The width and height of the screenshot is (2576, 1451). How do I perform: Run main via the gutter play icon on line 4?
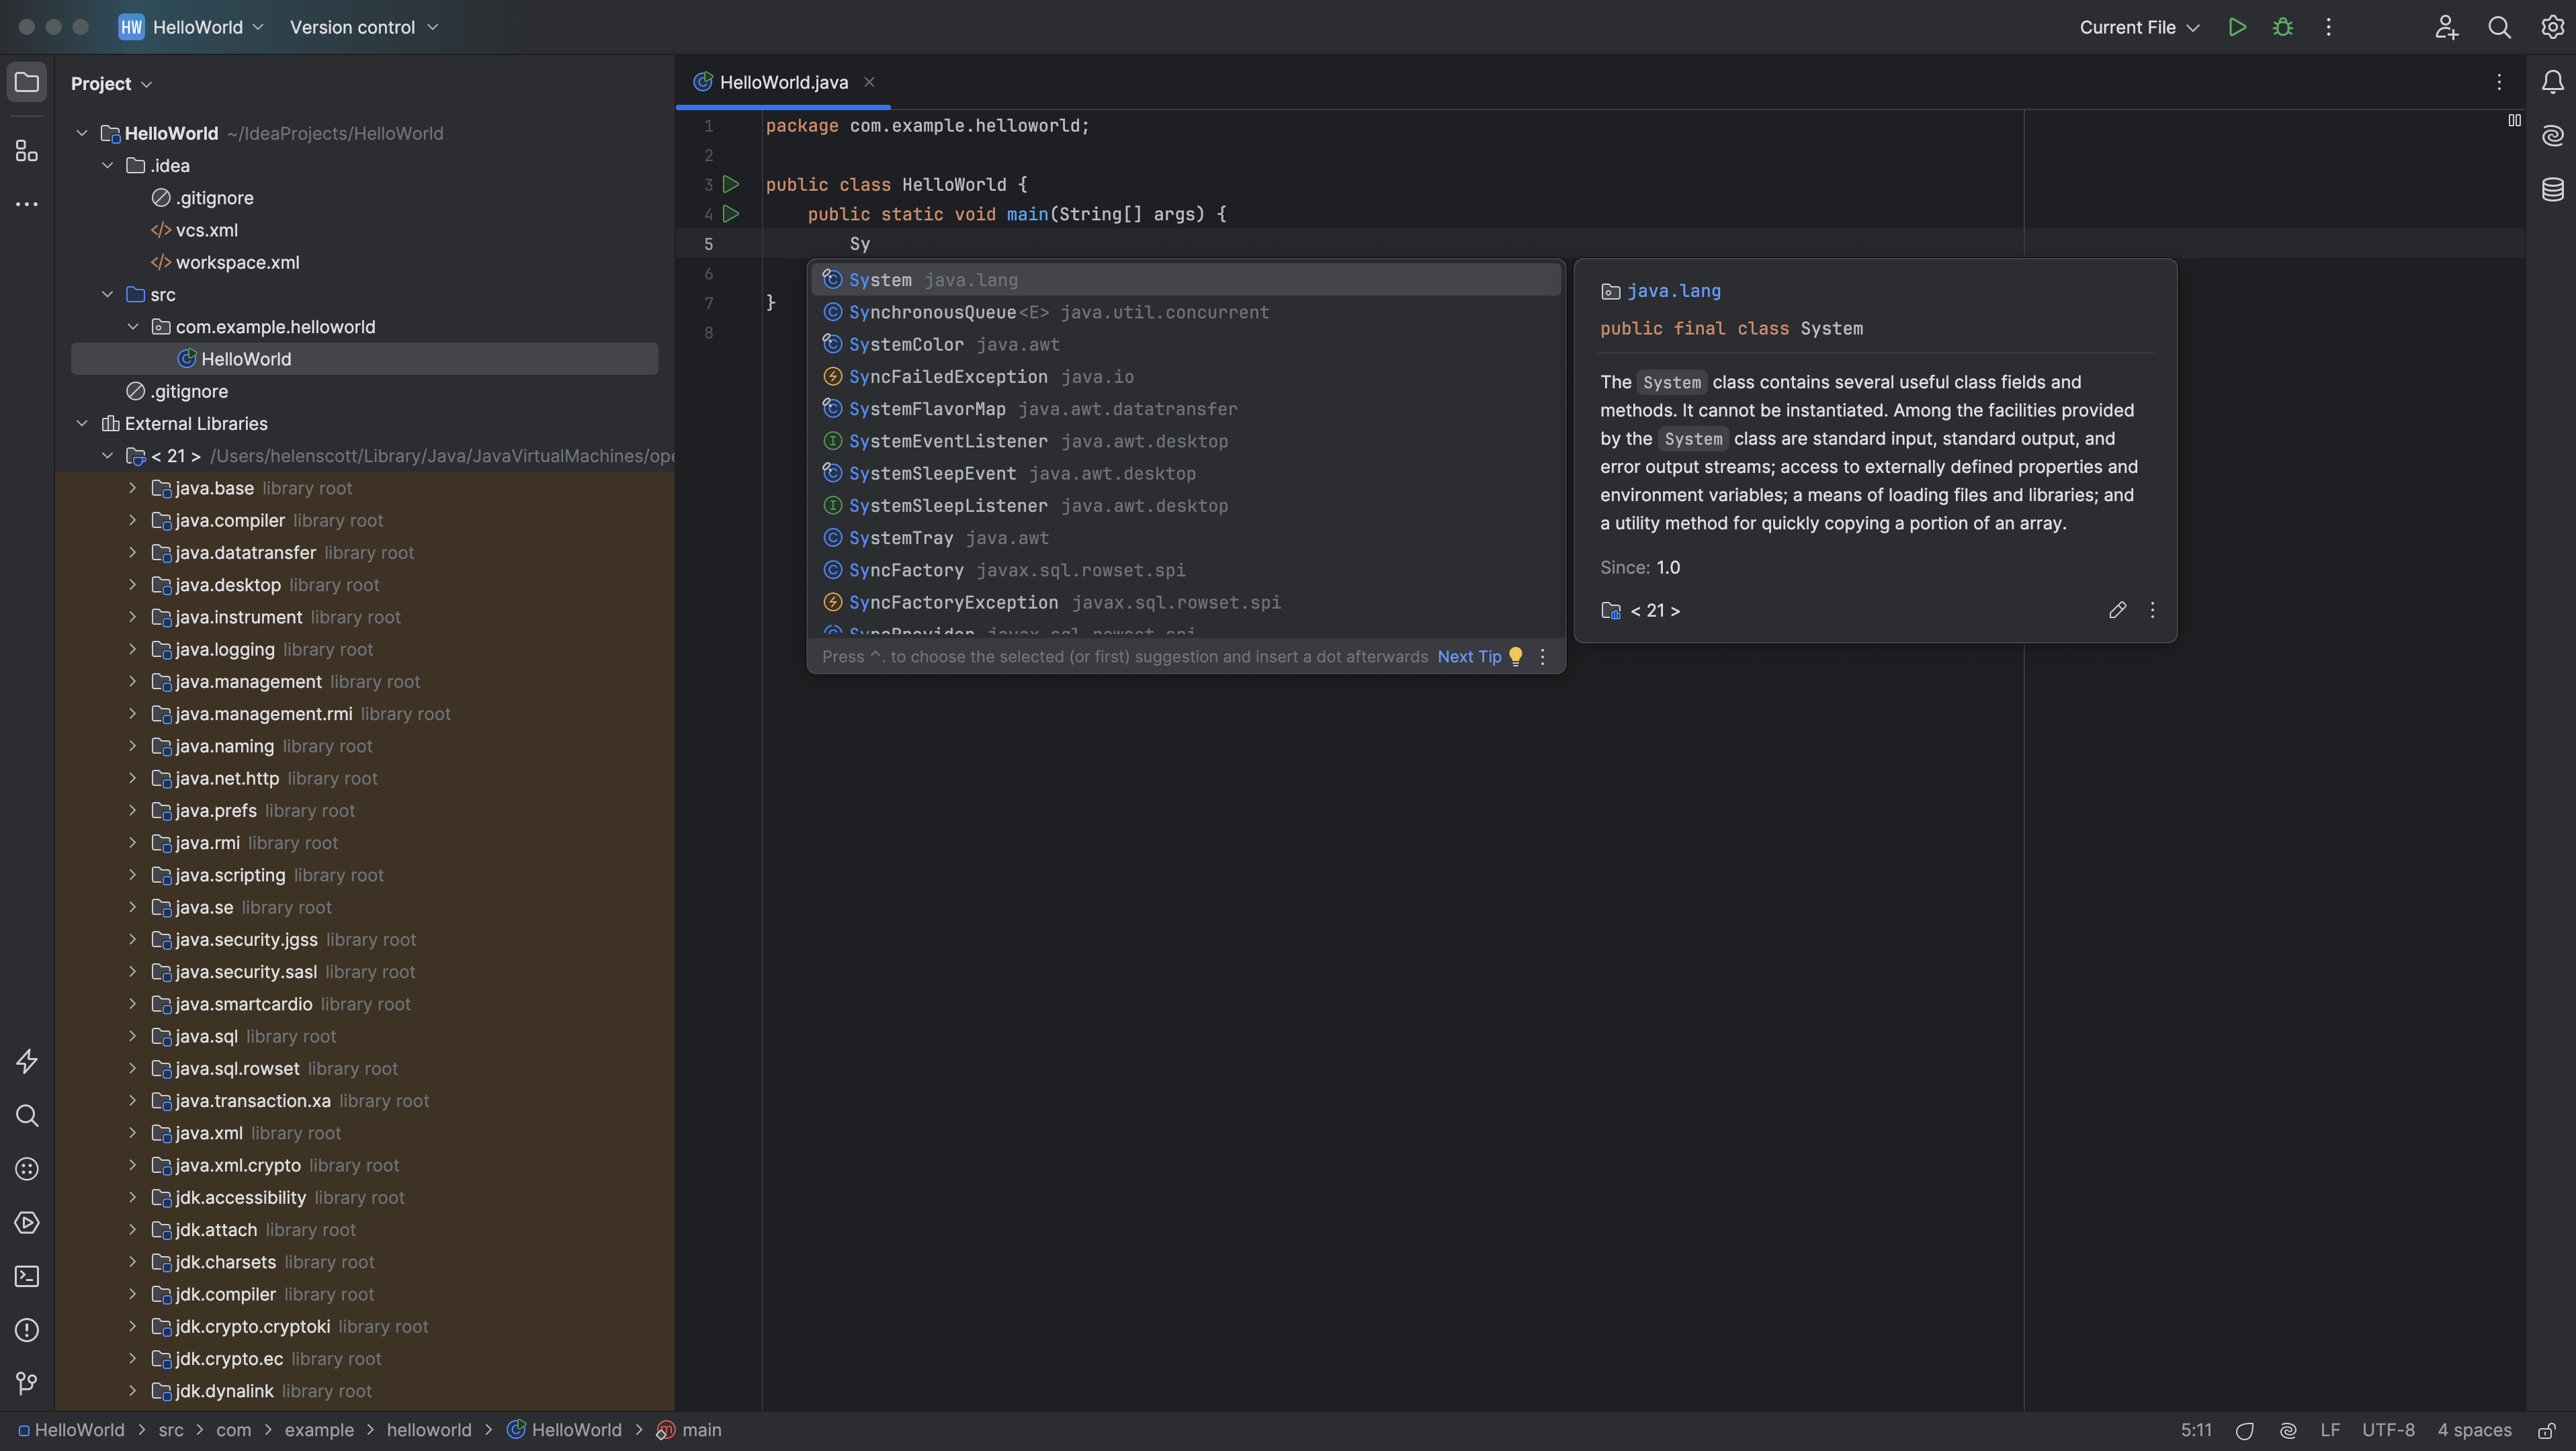[731, 213]
